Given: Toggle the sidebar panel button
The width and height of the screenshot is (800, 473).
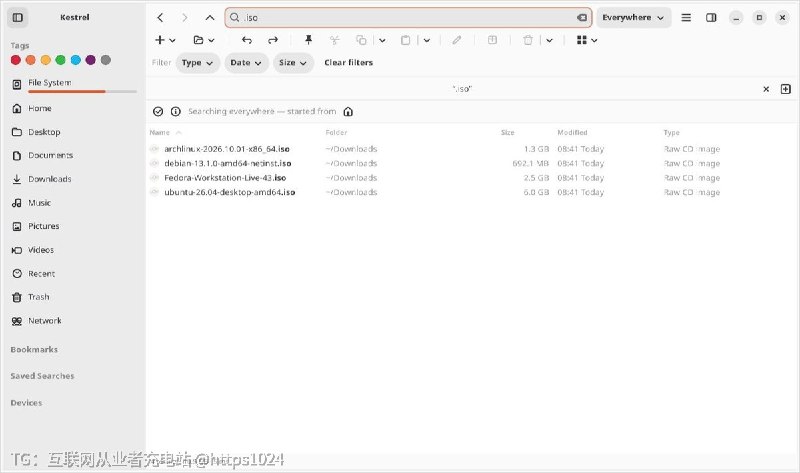Looking at the screenshot, I should coord(17,17).
